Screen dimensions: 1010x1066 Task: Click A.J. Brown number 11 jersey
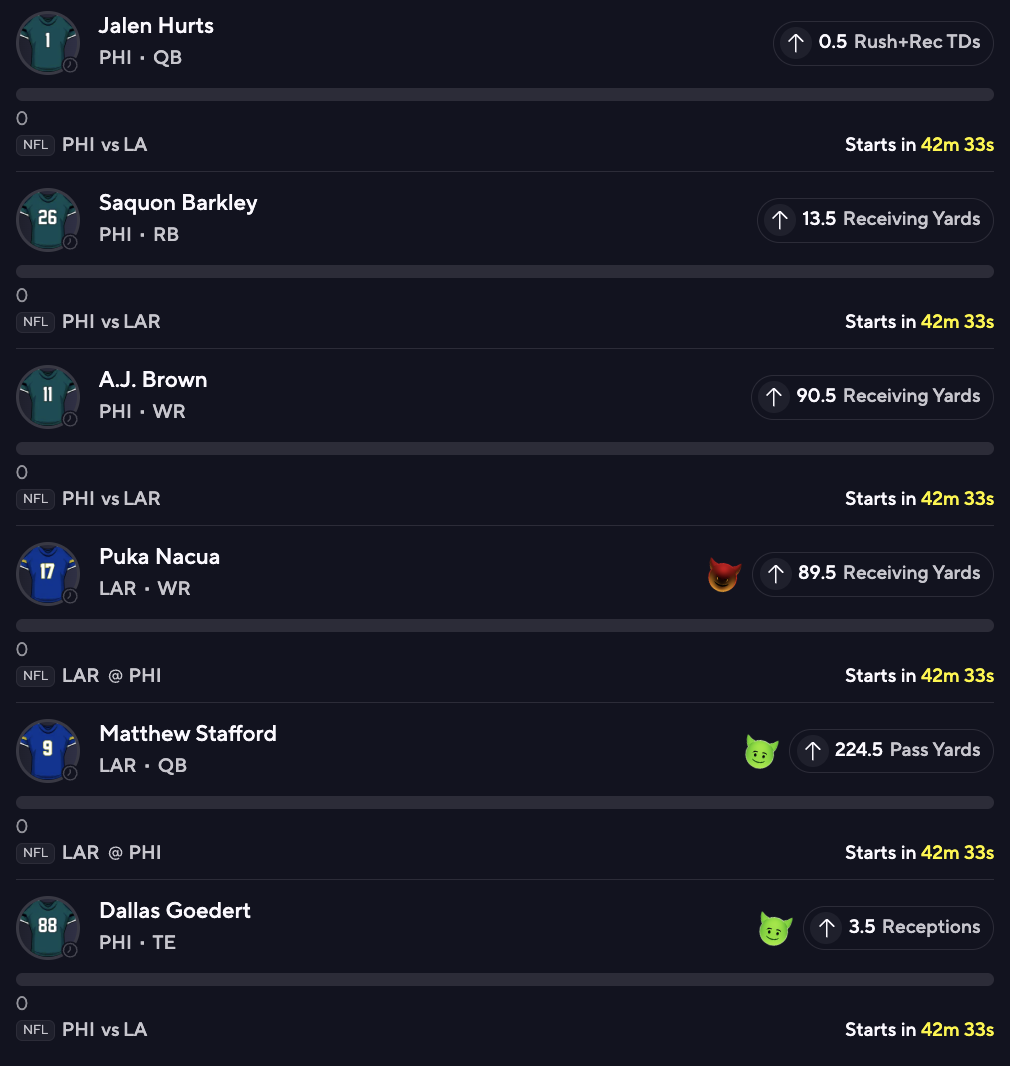point(48,396)
